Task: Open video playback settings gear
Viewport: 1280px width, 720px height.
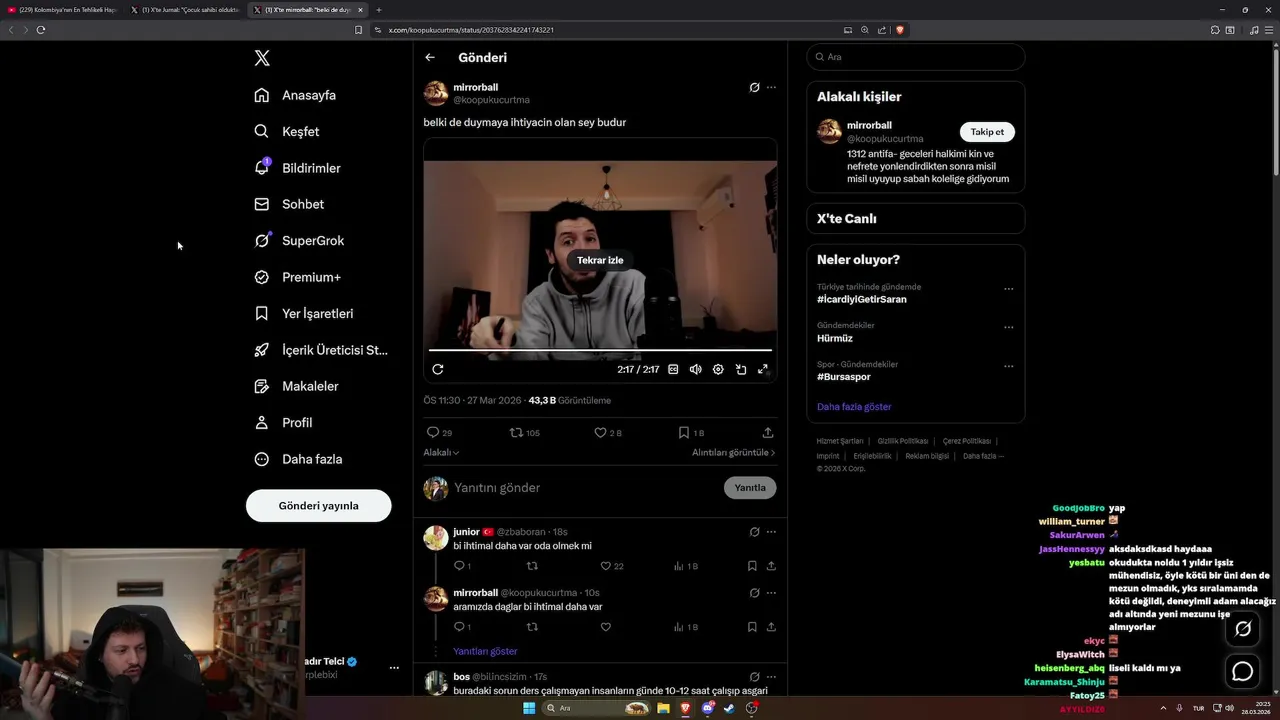Action: [x=718, y=369]
